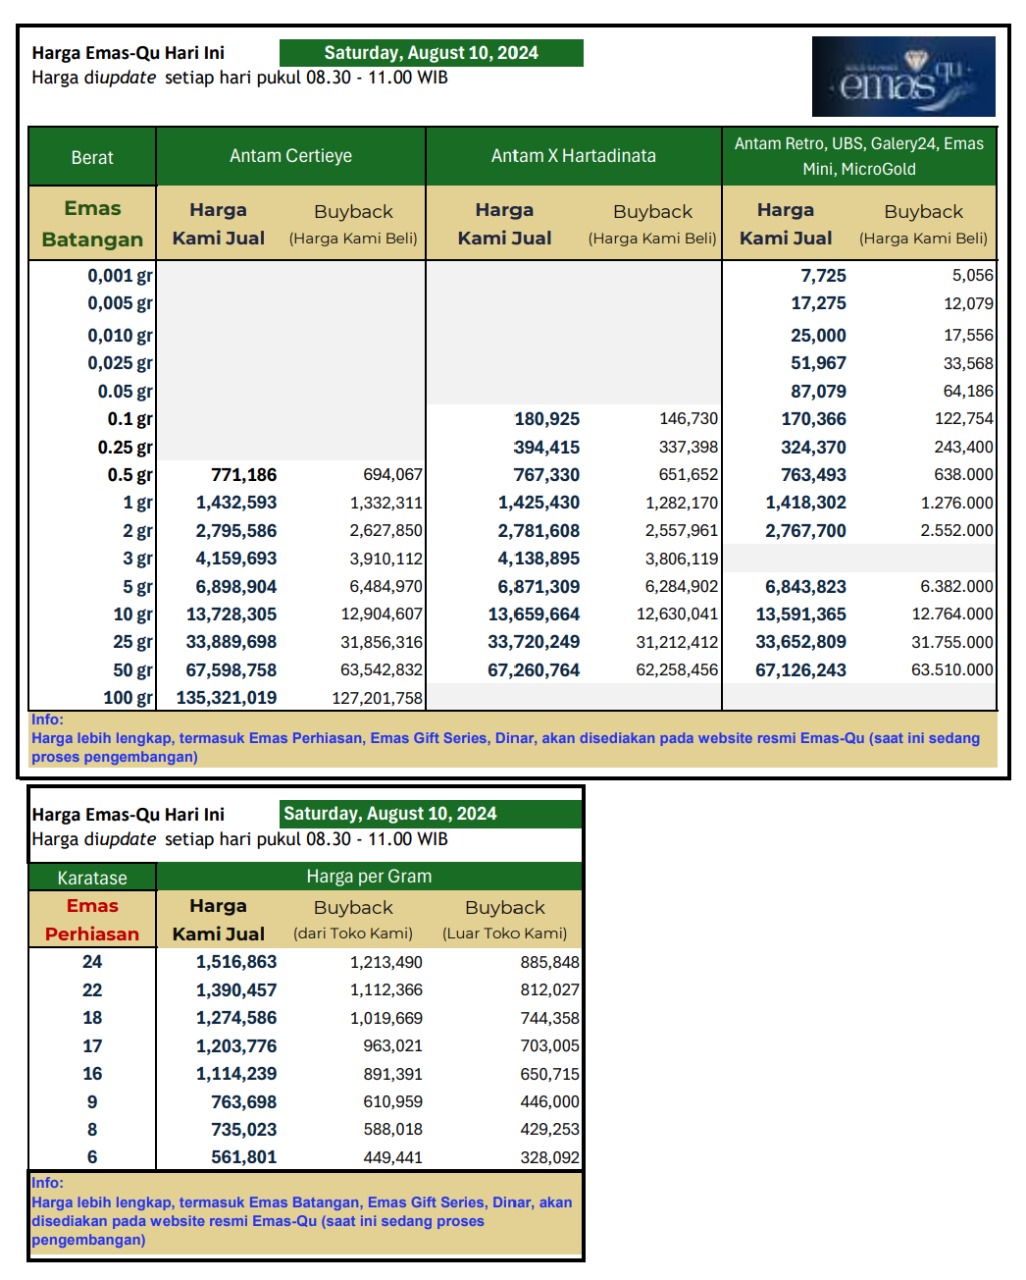Click the buyback value 5,056

pos(973,276)
